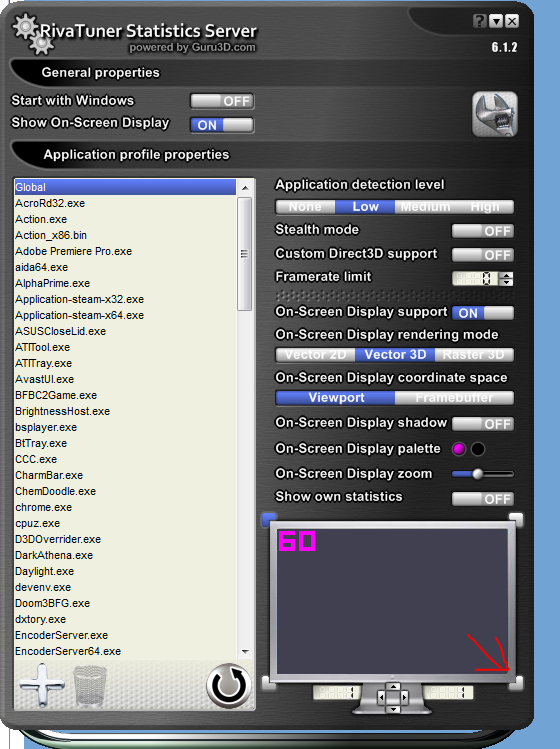This screenshot has height=749, width=560.
Task: Click the Framerate limit value field
Action: (x=475, y=278)
